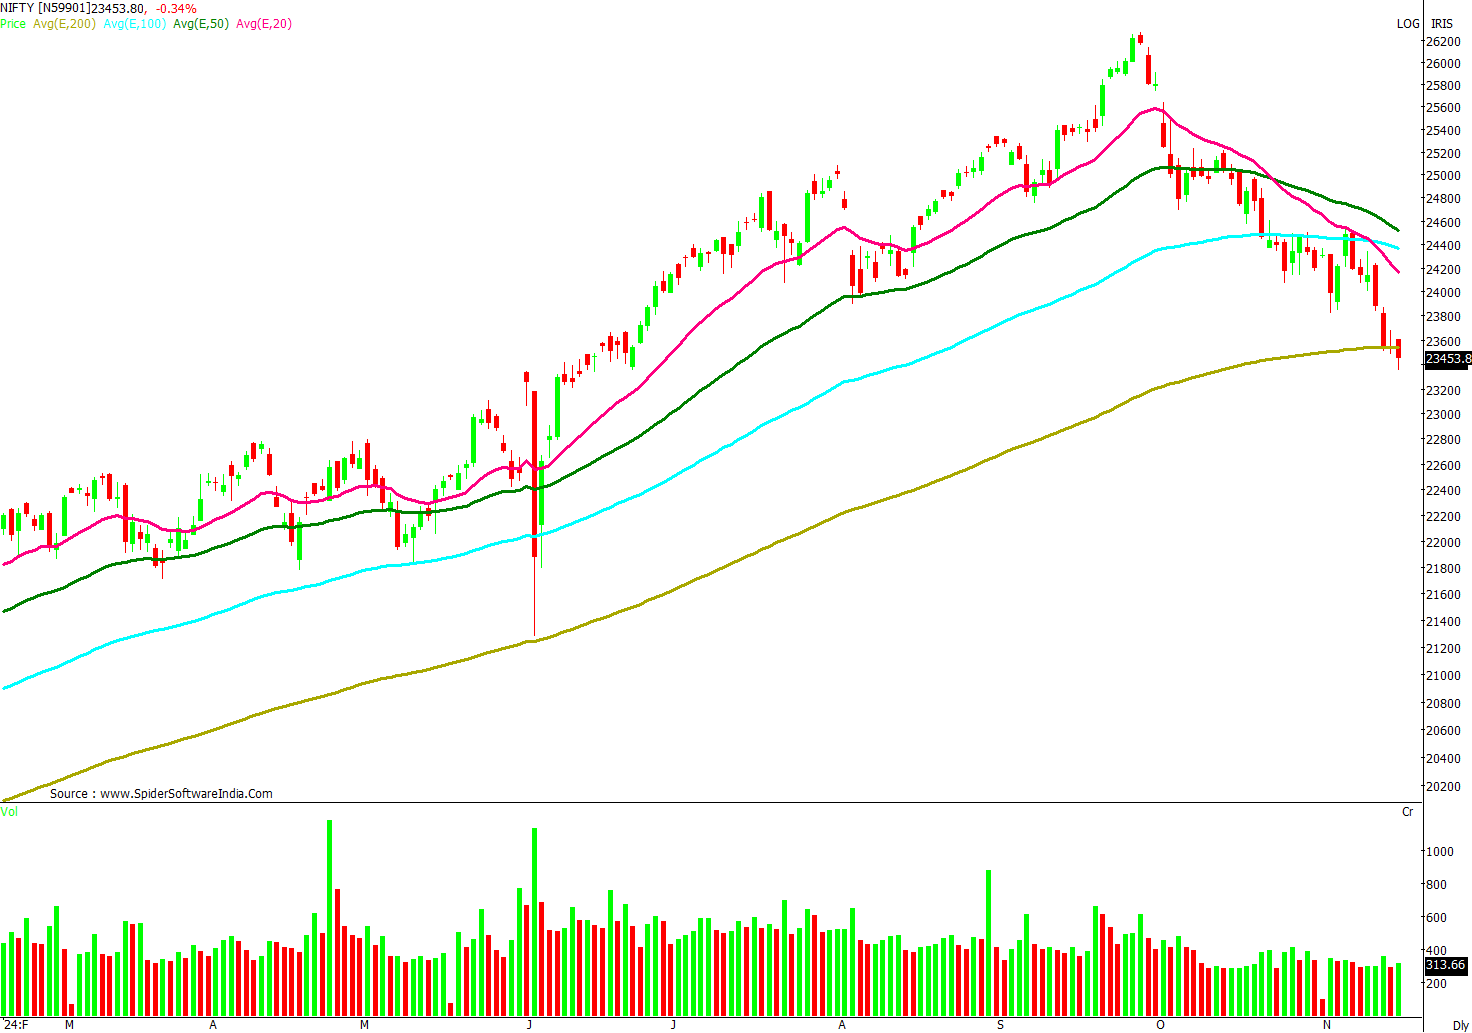Click the IRIS label

tap(1442, 23)
